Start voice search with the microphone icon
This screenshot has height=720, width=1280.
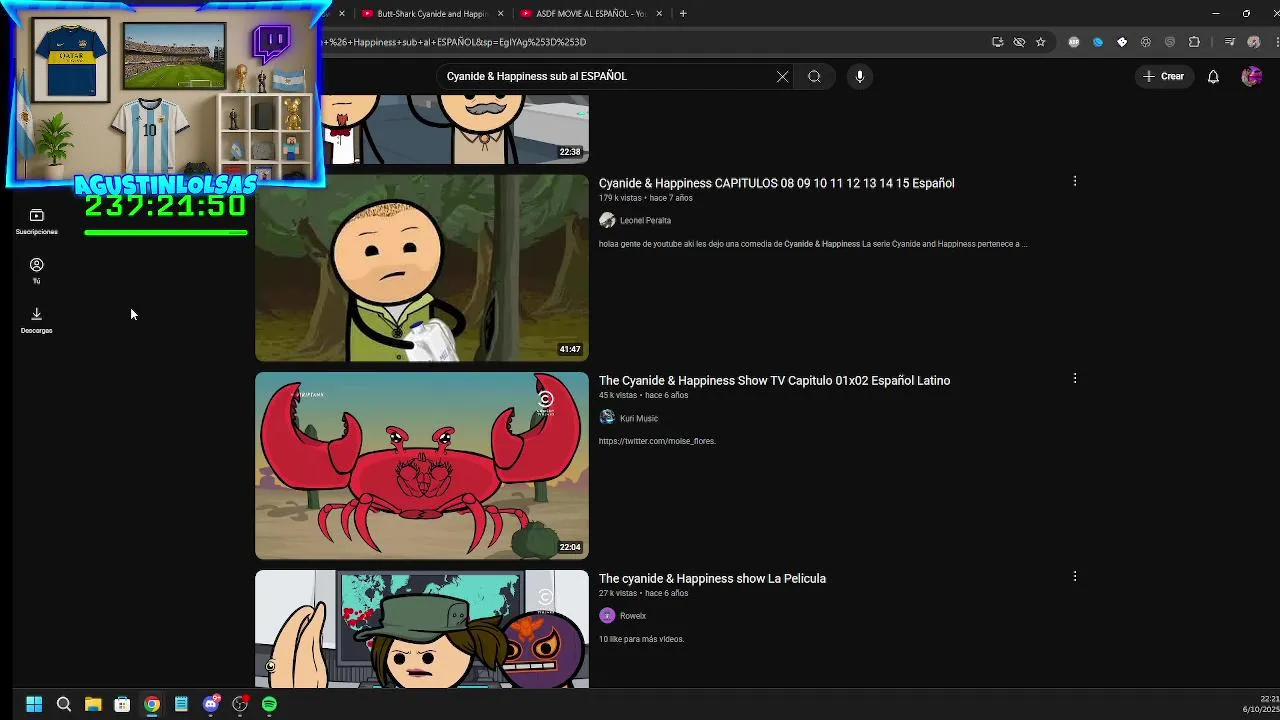[x=859, y=76]
